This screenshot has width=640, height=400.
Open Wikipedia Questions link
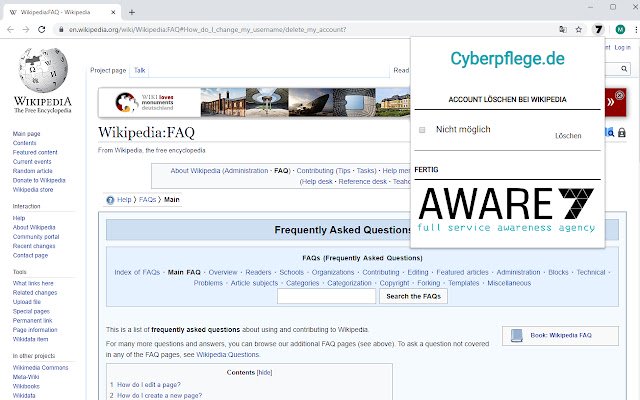pos(228,355)
